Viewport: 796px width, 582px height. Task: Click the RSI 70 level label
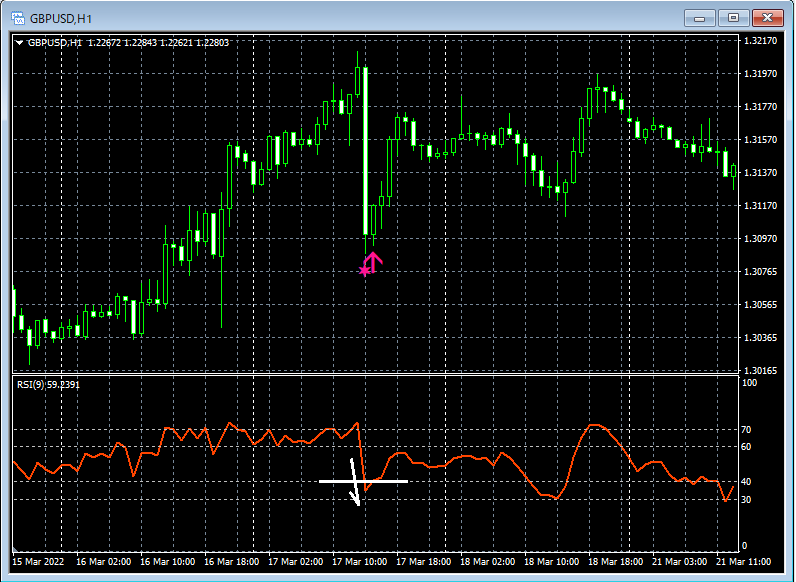pyautogui.click(x=746, y=430)
